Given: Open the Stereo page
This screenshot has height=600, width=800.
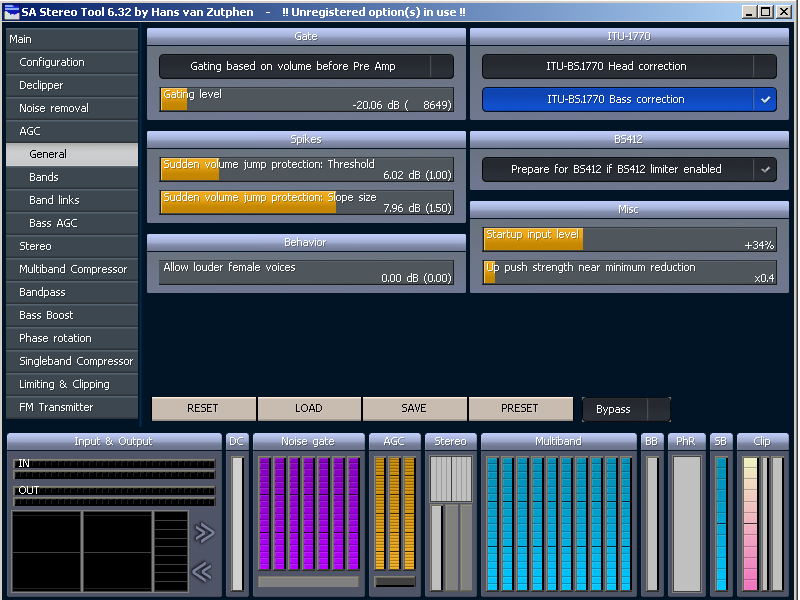Looking at the screenshot, I should 72,246.
